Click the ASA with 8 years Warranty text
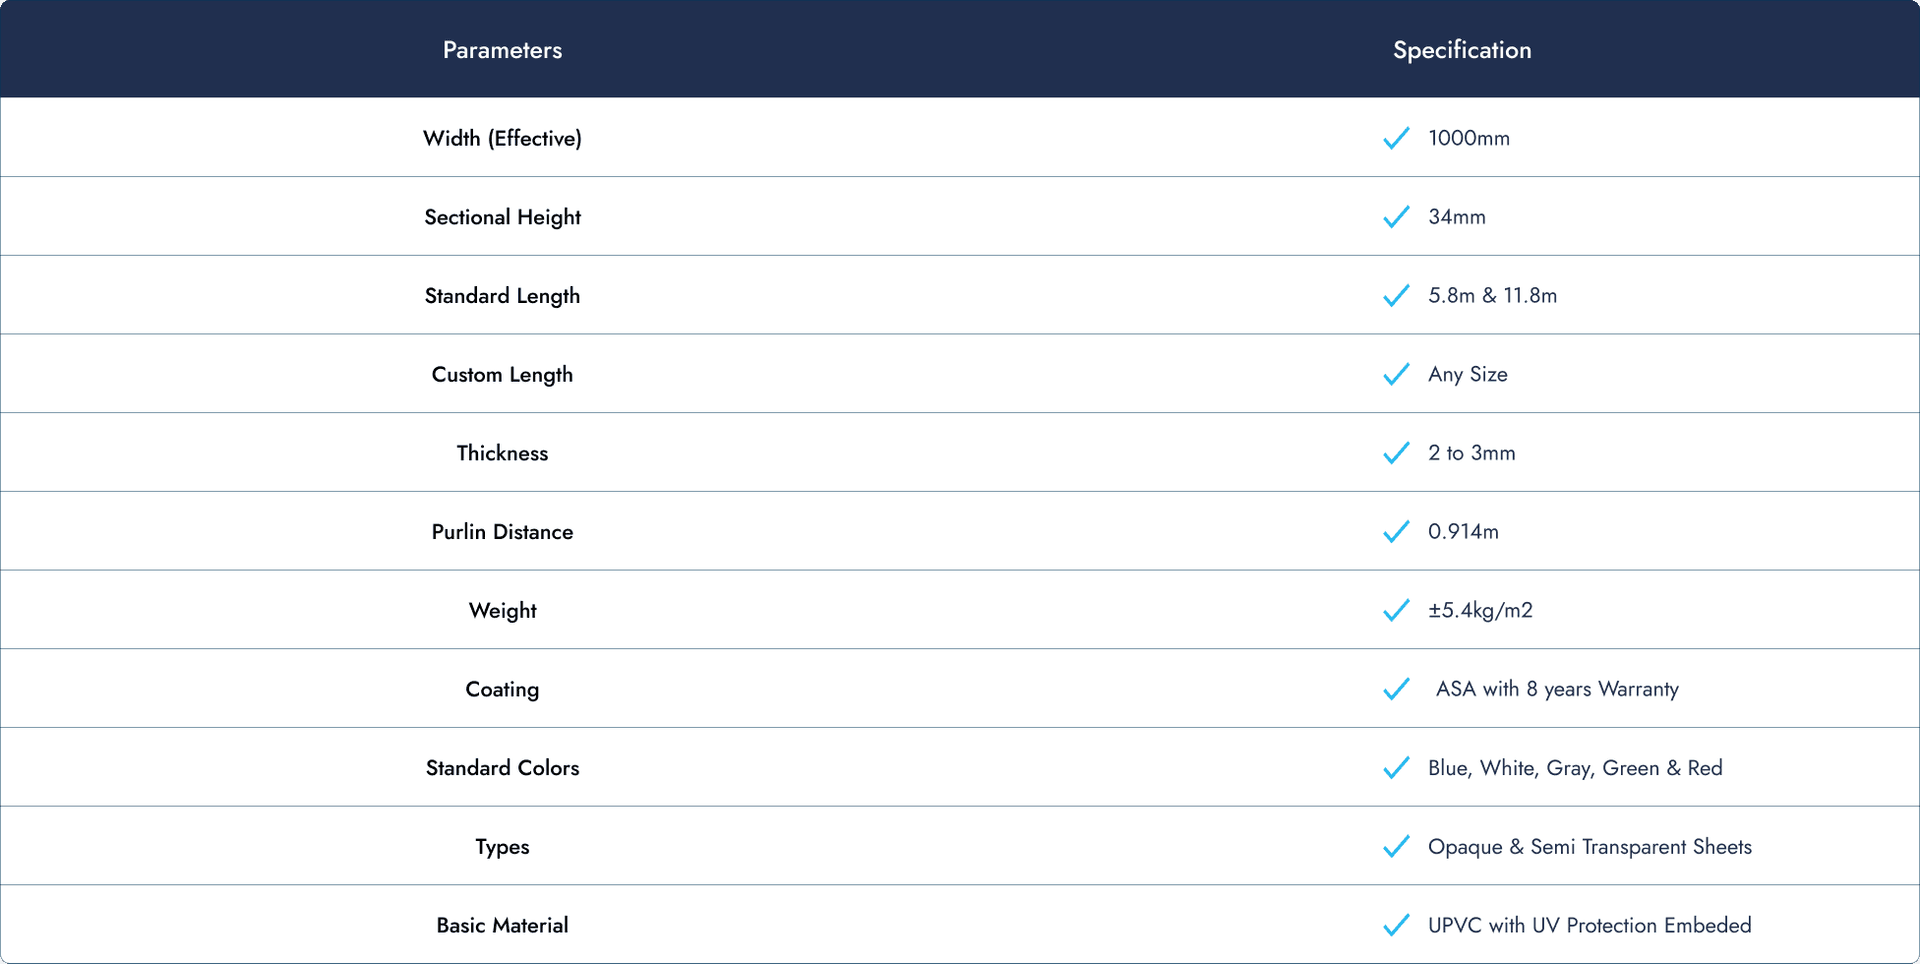 click(1557, 689)
